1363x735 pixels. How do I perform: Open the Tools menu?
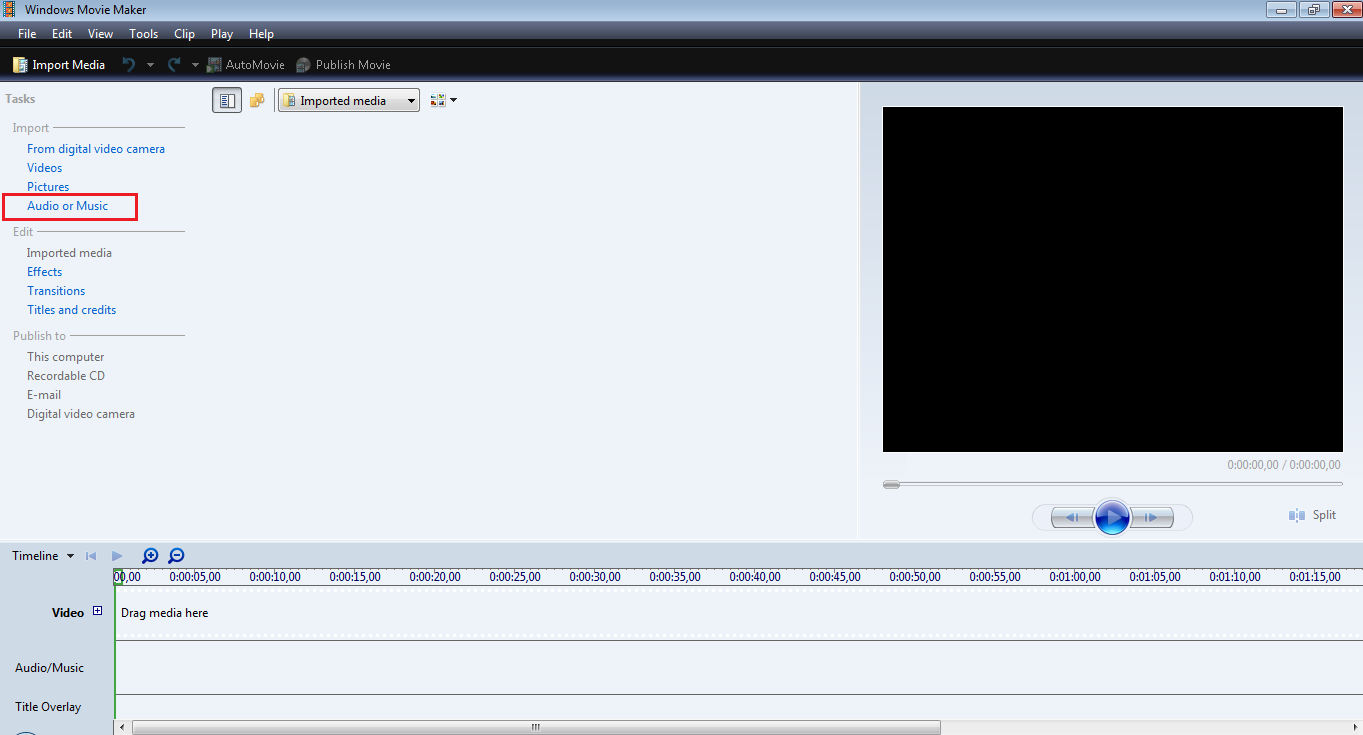point(143,33)
